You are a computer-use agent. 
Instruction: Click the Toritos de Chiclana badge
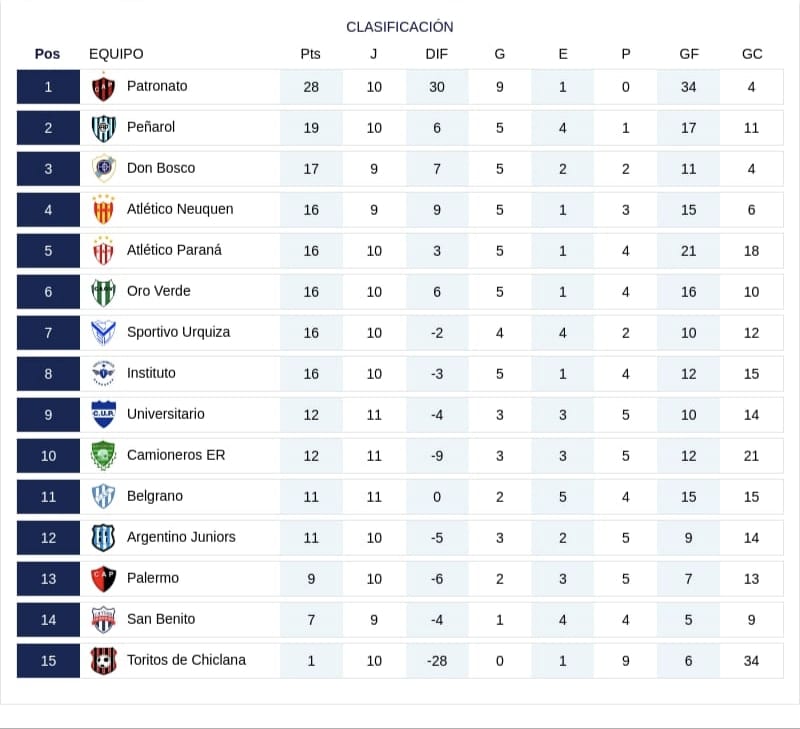tap(104, 661)
